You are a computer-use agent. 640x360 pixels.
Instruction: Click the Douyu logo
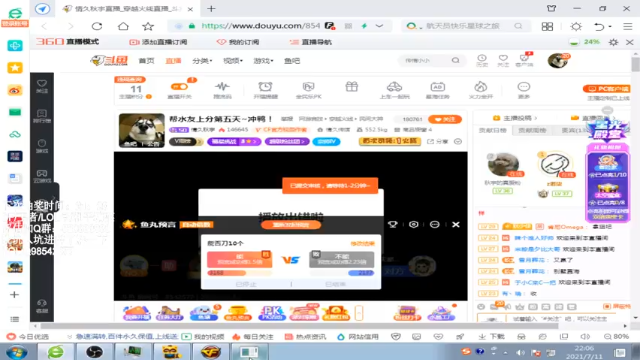coord(109,61)
